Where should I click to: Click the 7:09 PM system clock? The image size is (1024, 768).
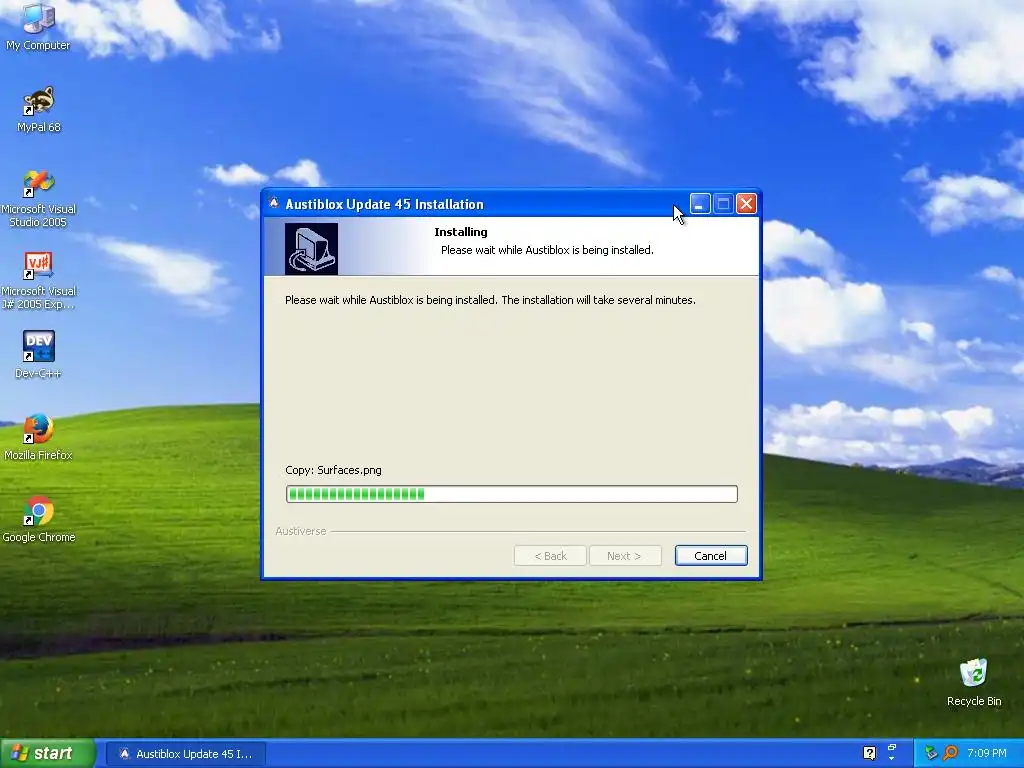point(986,753)
